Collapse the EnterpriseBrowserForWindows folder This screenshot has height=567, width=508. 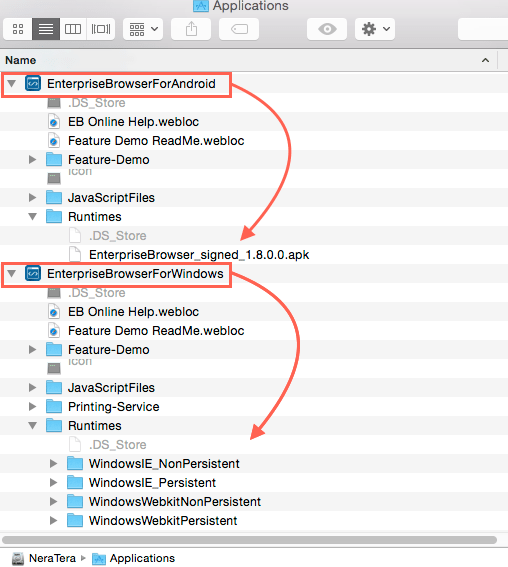pyautogui.click(x=12, y=274)
